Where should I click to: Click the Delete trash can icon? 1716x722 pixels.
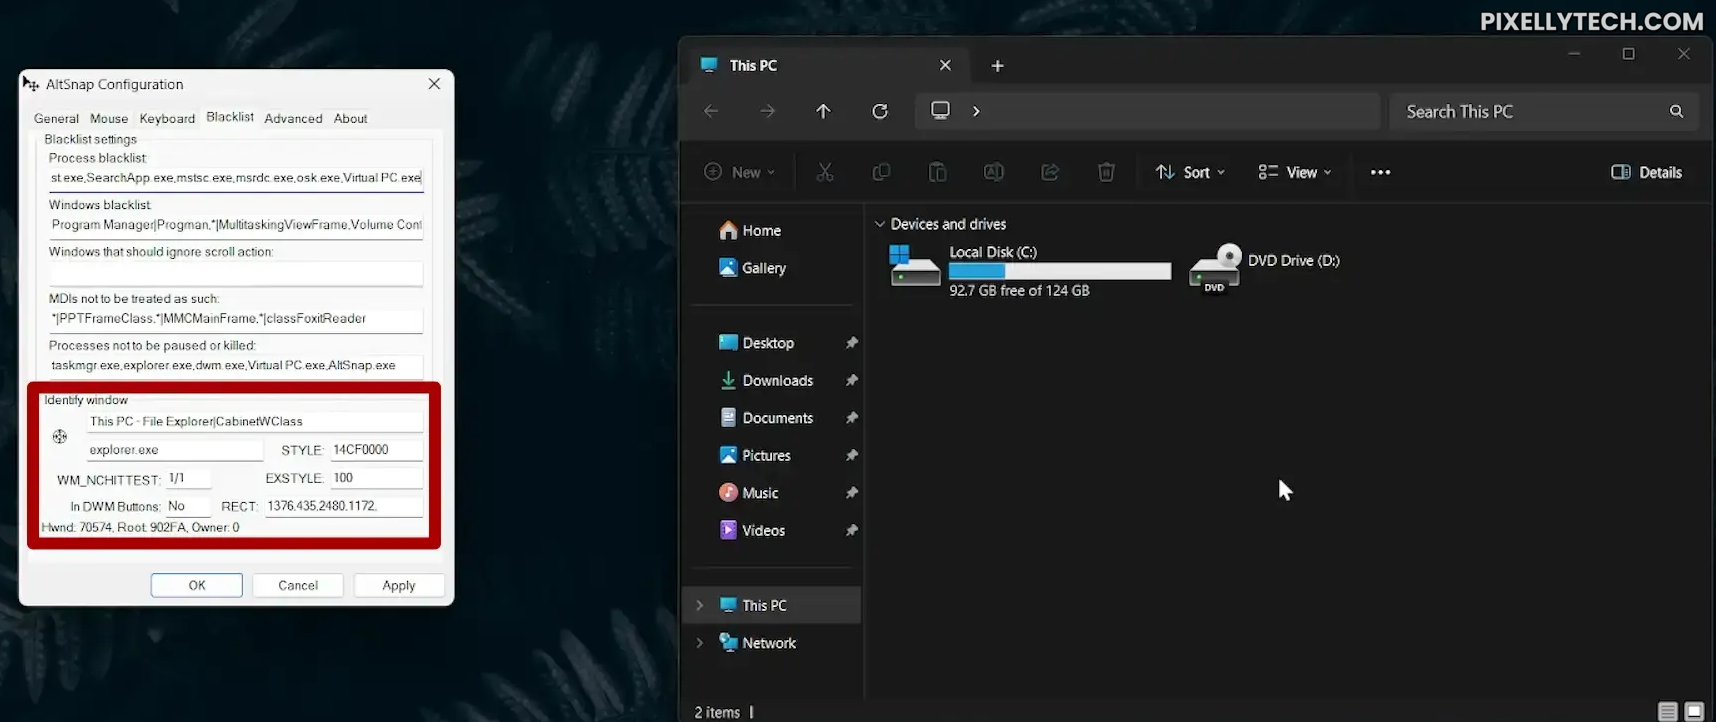(x=1106, y=172)
